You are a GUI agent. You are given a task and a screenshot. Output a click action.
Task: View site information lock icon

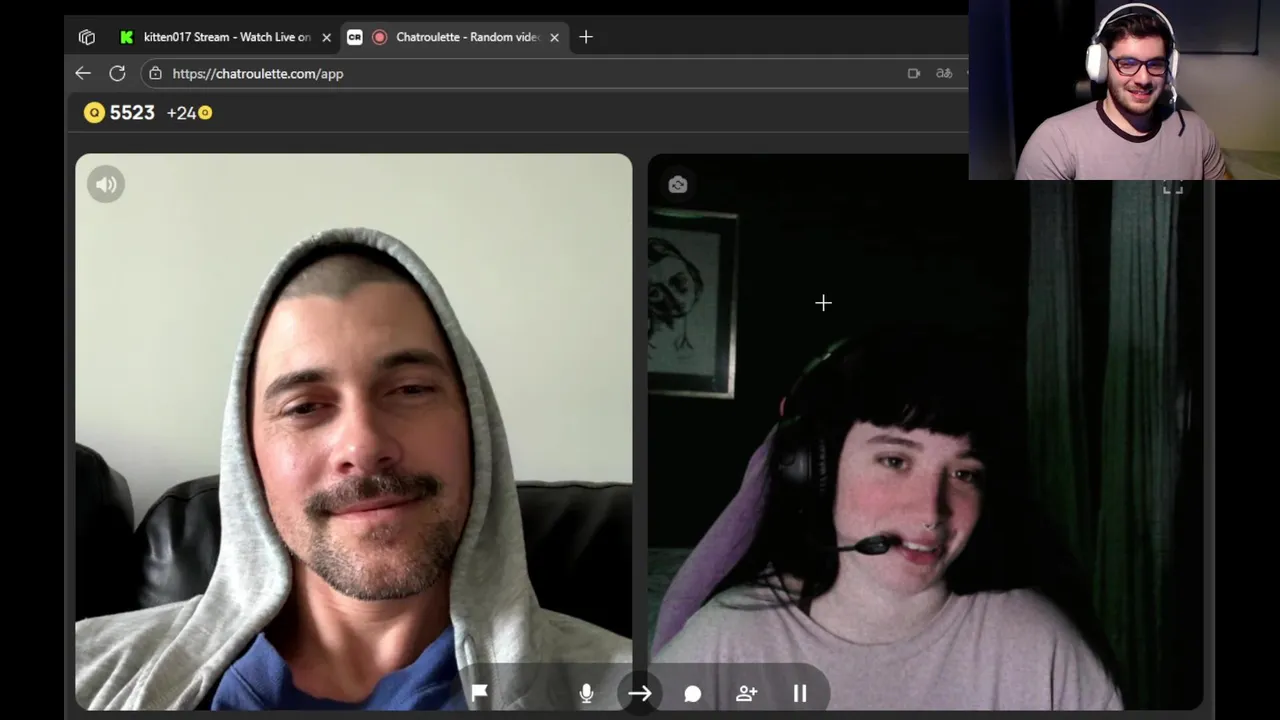(x=155, y=73)
